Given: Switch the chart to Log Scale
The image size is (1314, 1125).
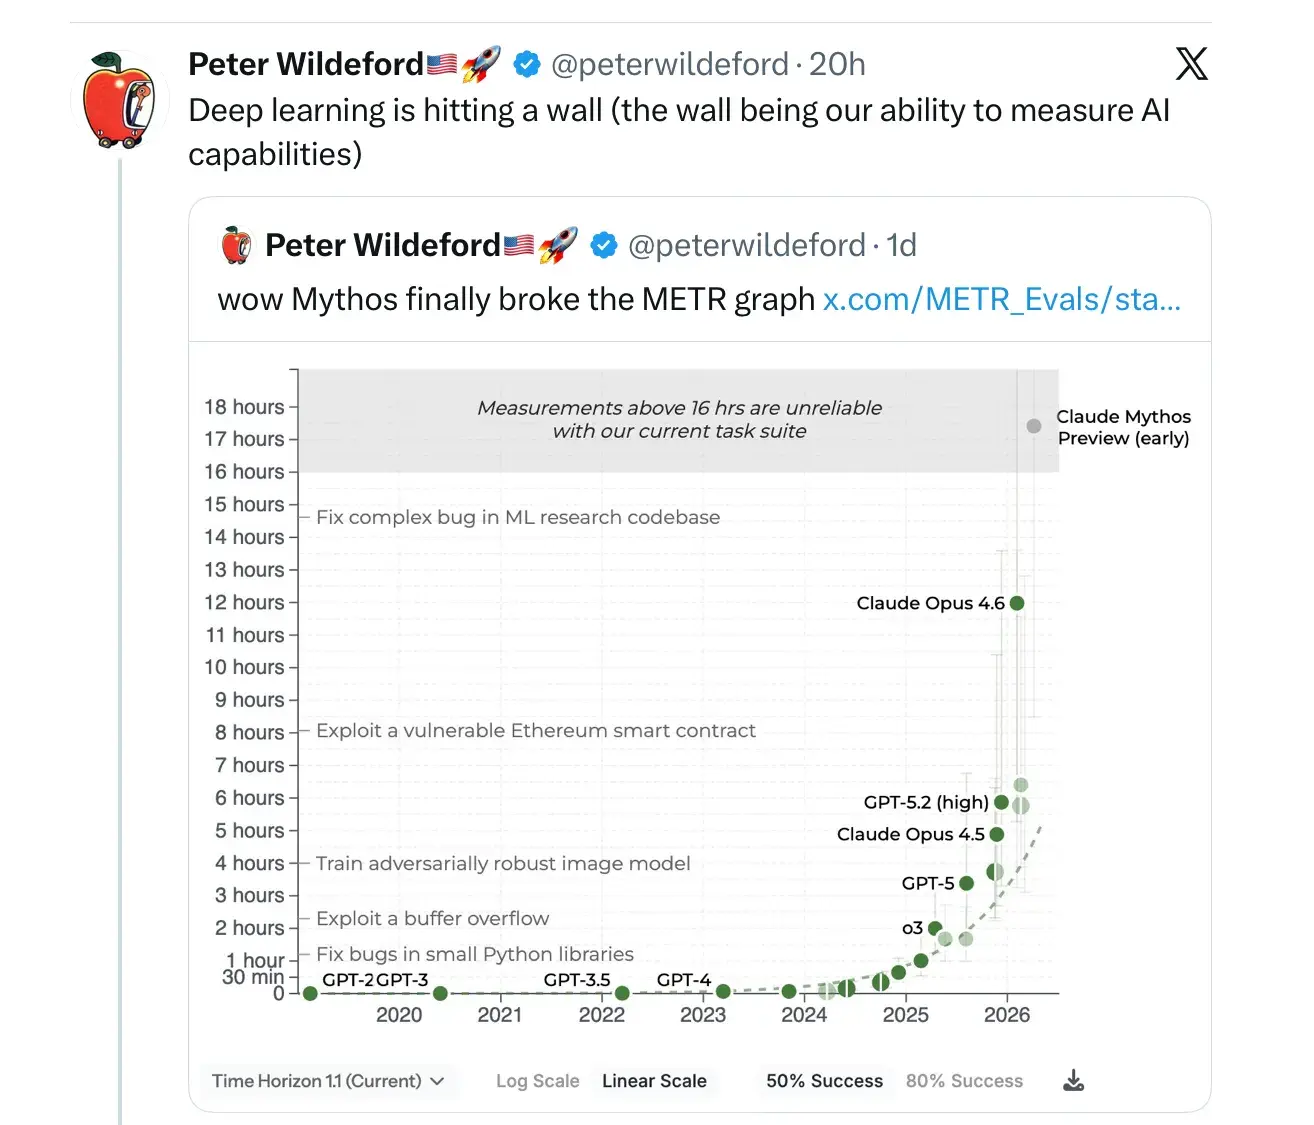Looking at the screenshot, I should (x=538, y=1081).
